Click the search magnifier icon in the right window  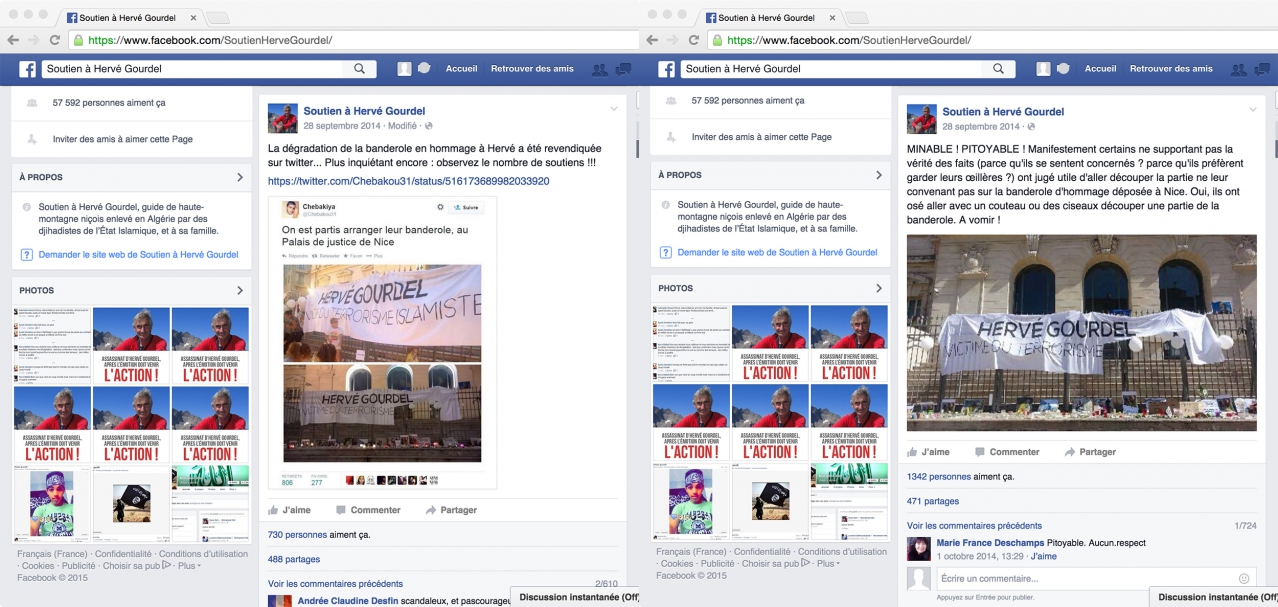998,69
